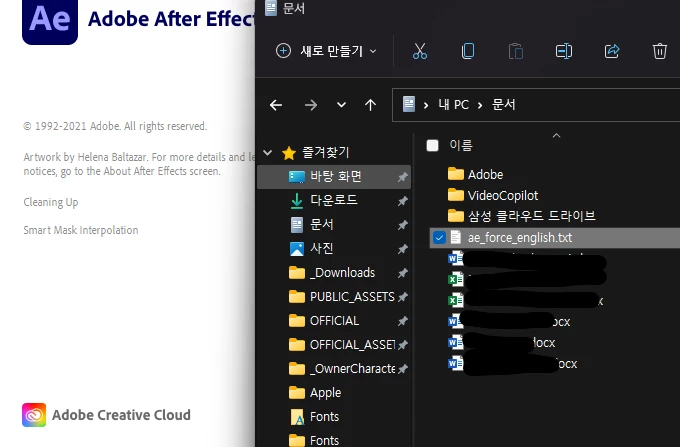Screen dimensions: 680x447
Task: Click 문서 breadcrumb in address bar
Action: click(503, 104)
